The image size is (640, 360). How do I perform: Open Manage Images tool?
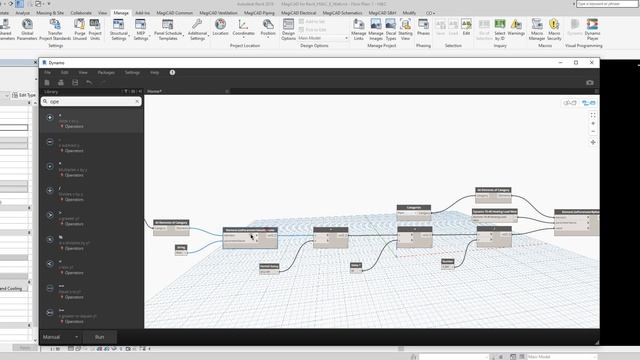[376, 29]
